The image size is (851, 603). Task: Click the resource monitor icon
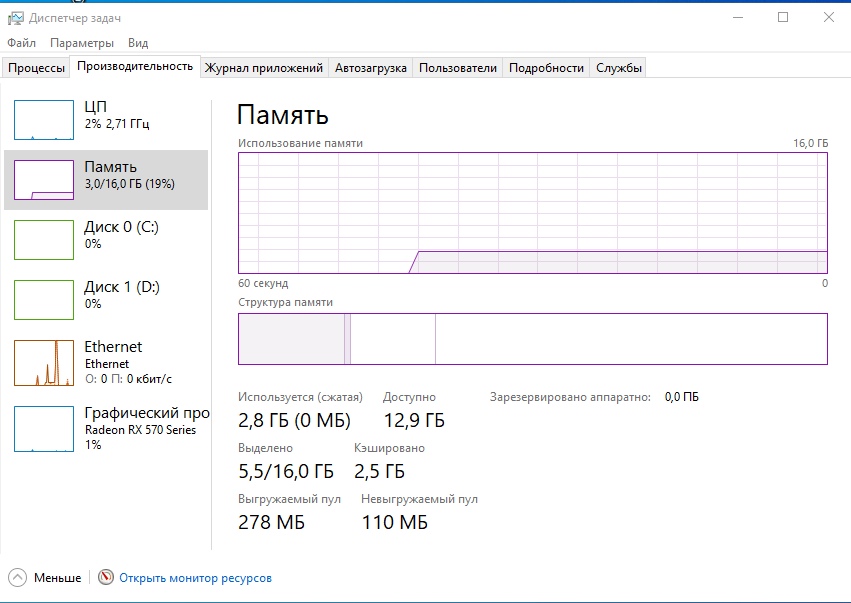(x=106, y=578)
